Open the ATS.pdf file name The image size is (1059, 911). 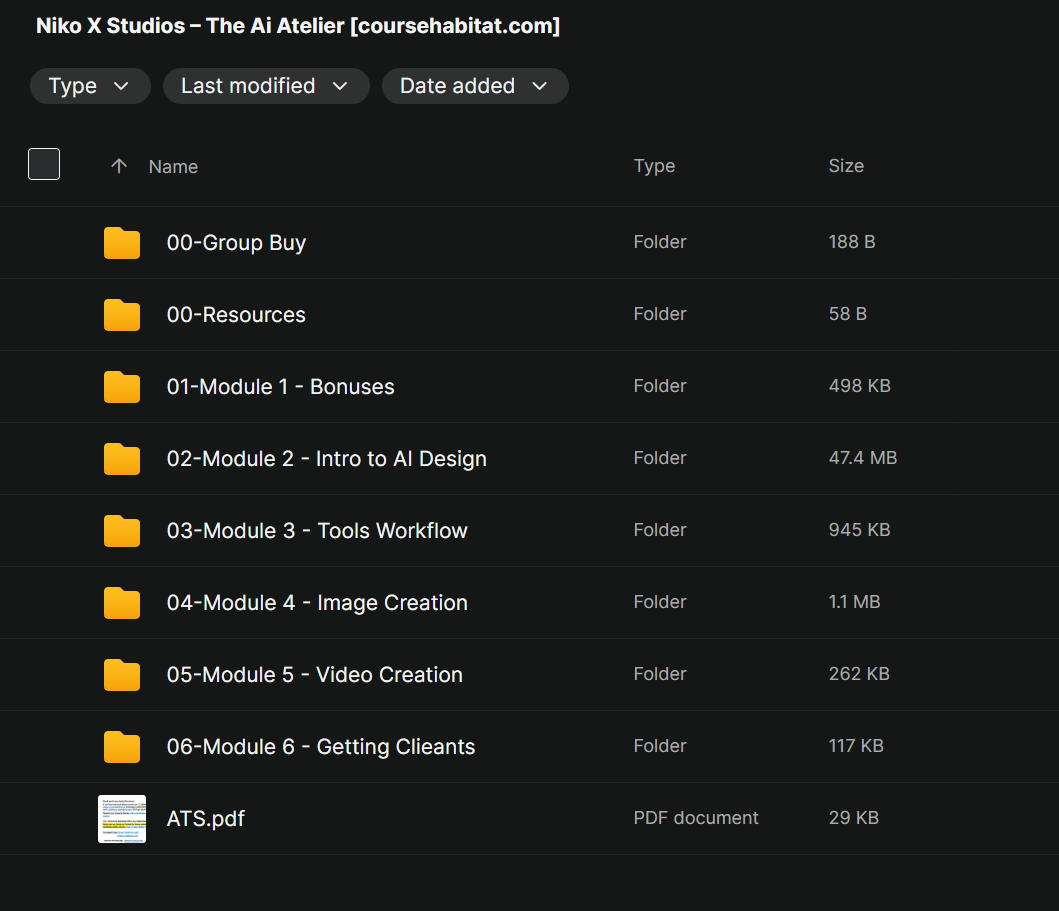pos(206,819)
